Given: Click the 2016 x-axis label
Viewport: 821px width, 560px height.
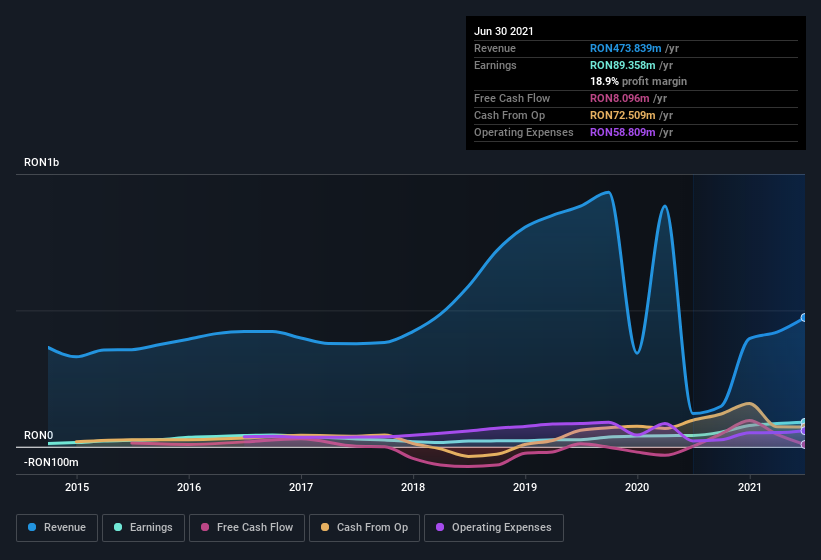Looking at the screenshot, I should click(x=189, y=487).
